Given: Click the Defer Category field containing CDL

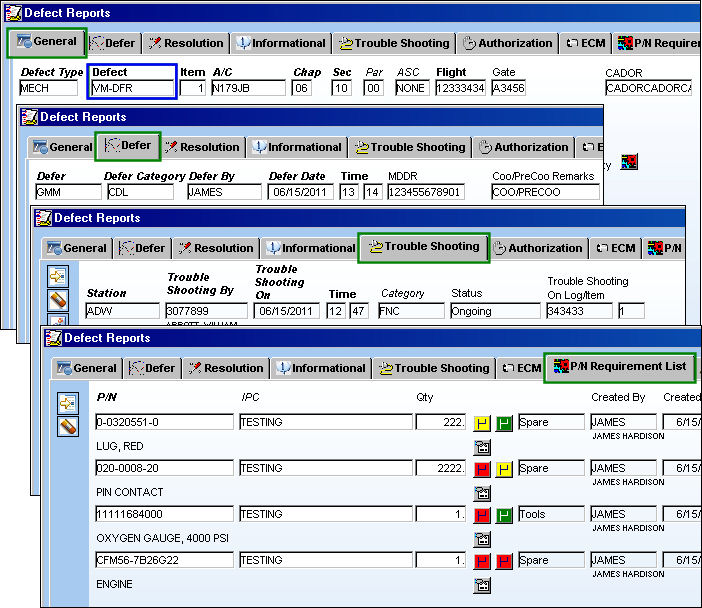Looking at the screenshot, I should (x=140, y=192).
